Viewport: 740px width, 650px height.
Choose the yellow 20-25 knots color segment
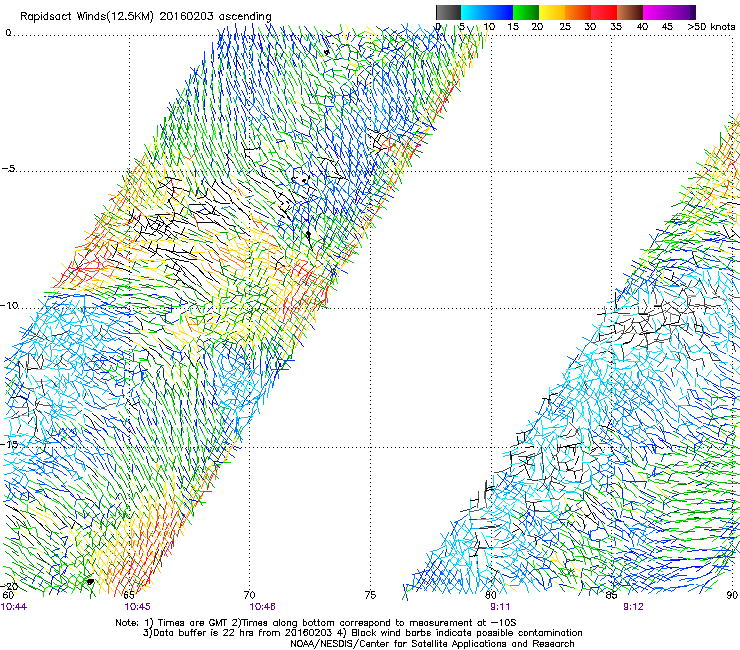(552, 12)
